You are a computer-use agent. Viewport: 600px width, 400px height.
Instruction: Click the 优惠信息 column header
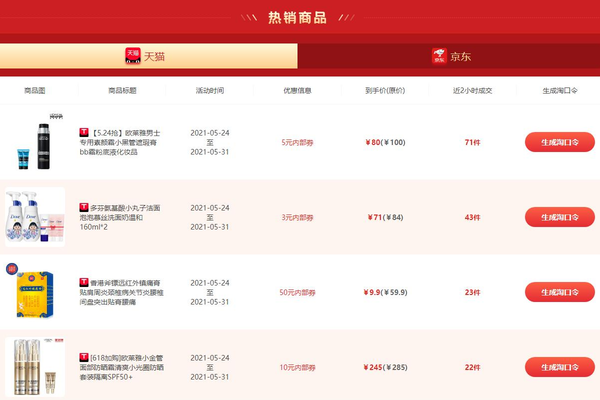[297, 90]
